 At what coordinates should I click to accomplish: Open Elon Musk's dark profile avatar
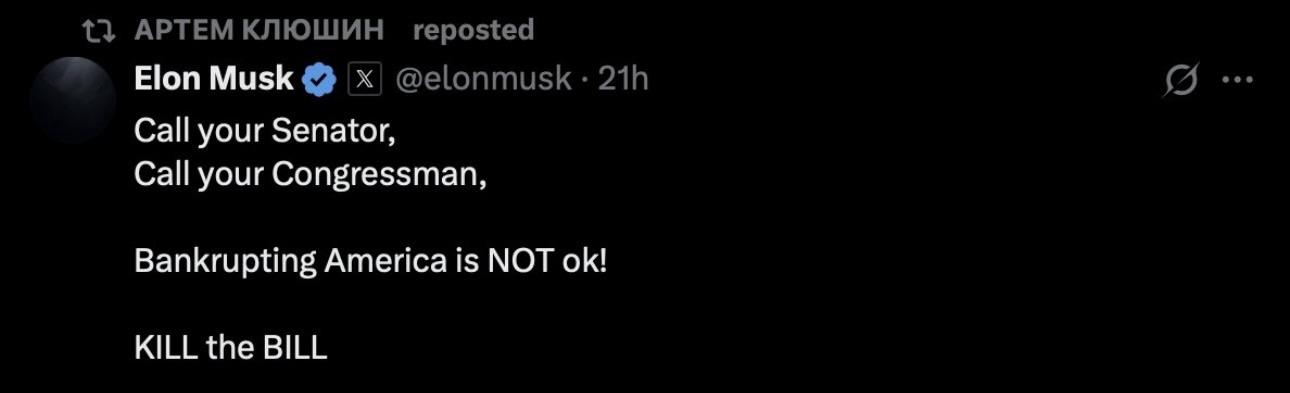click(x=72, y=100)
